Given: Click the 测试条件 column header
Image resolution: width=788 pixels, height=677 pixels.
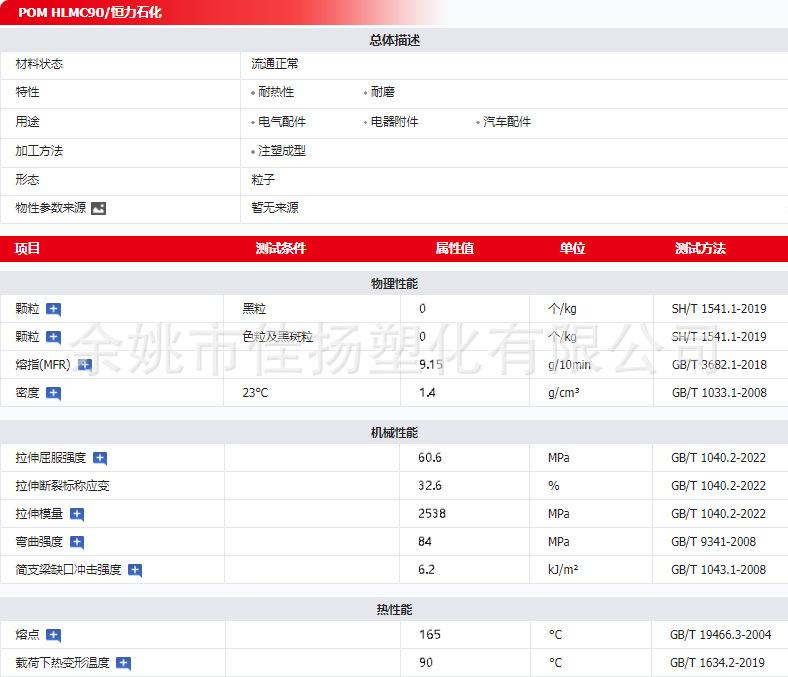Looking at the screenshot, I should (280, 248).
